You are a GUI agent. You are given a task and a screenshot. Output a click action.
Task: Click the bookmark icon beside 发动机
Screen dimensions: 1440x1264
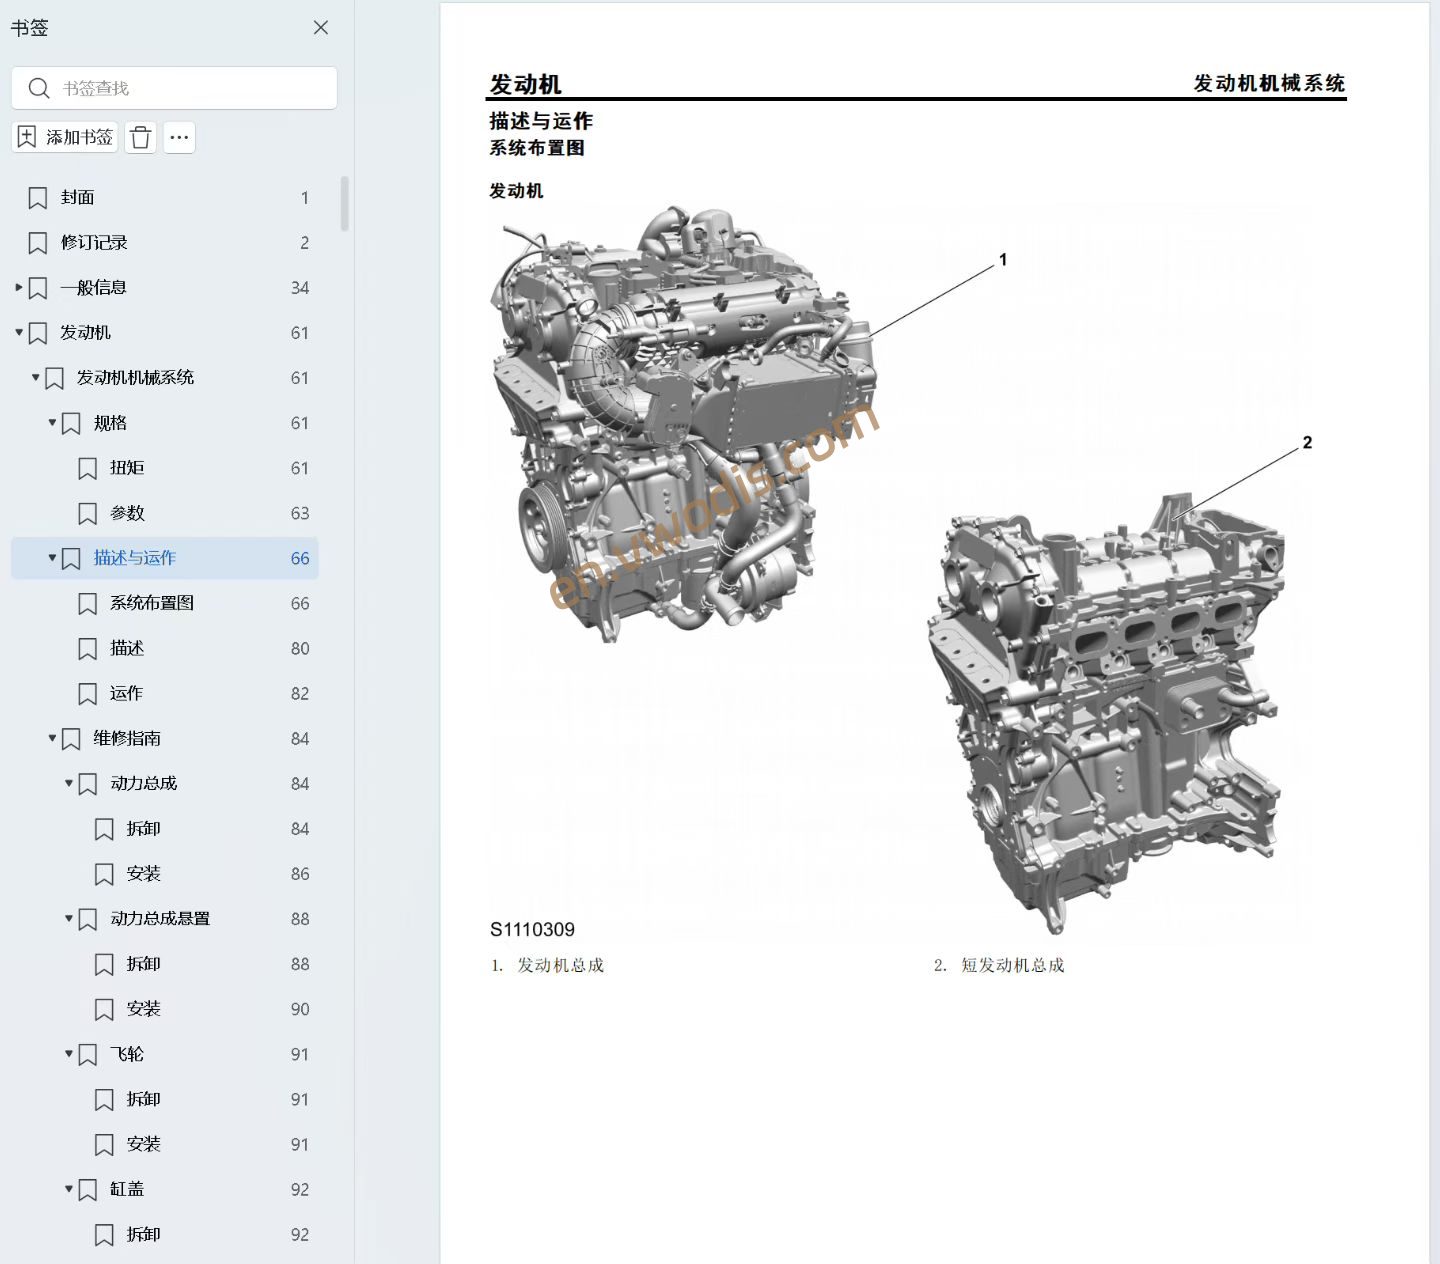click(x=38, y=333)
